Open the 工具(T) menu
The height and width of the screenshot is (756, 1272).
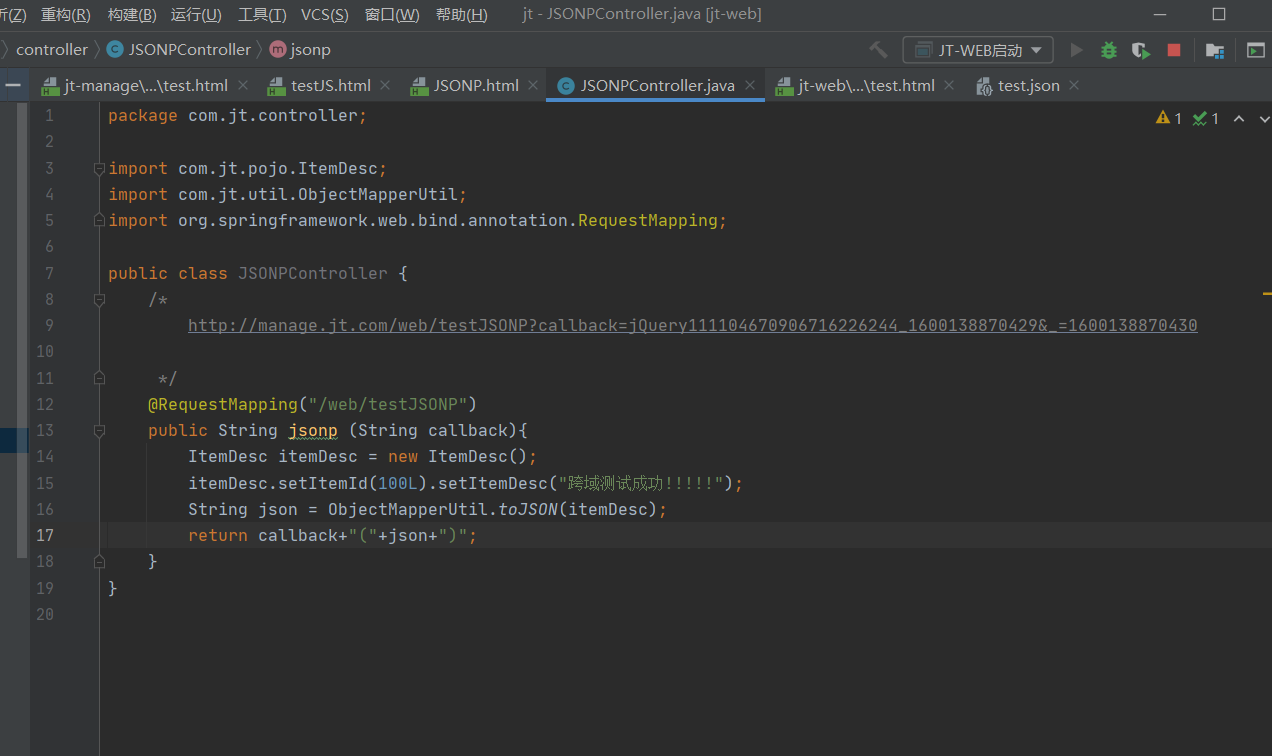tap(262, 14)
